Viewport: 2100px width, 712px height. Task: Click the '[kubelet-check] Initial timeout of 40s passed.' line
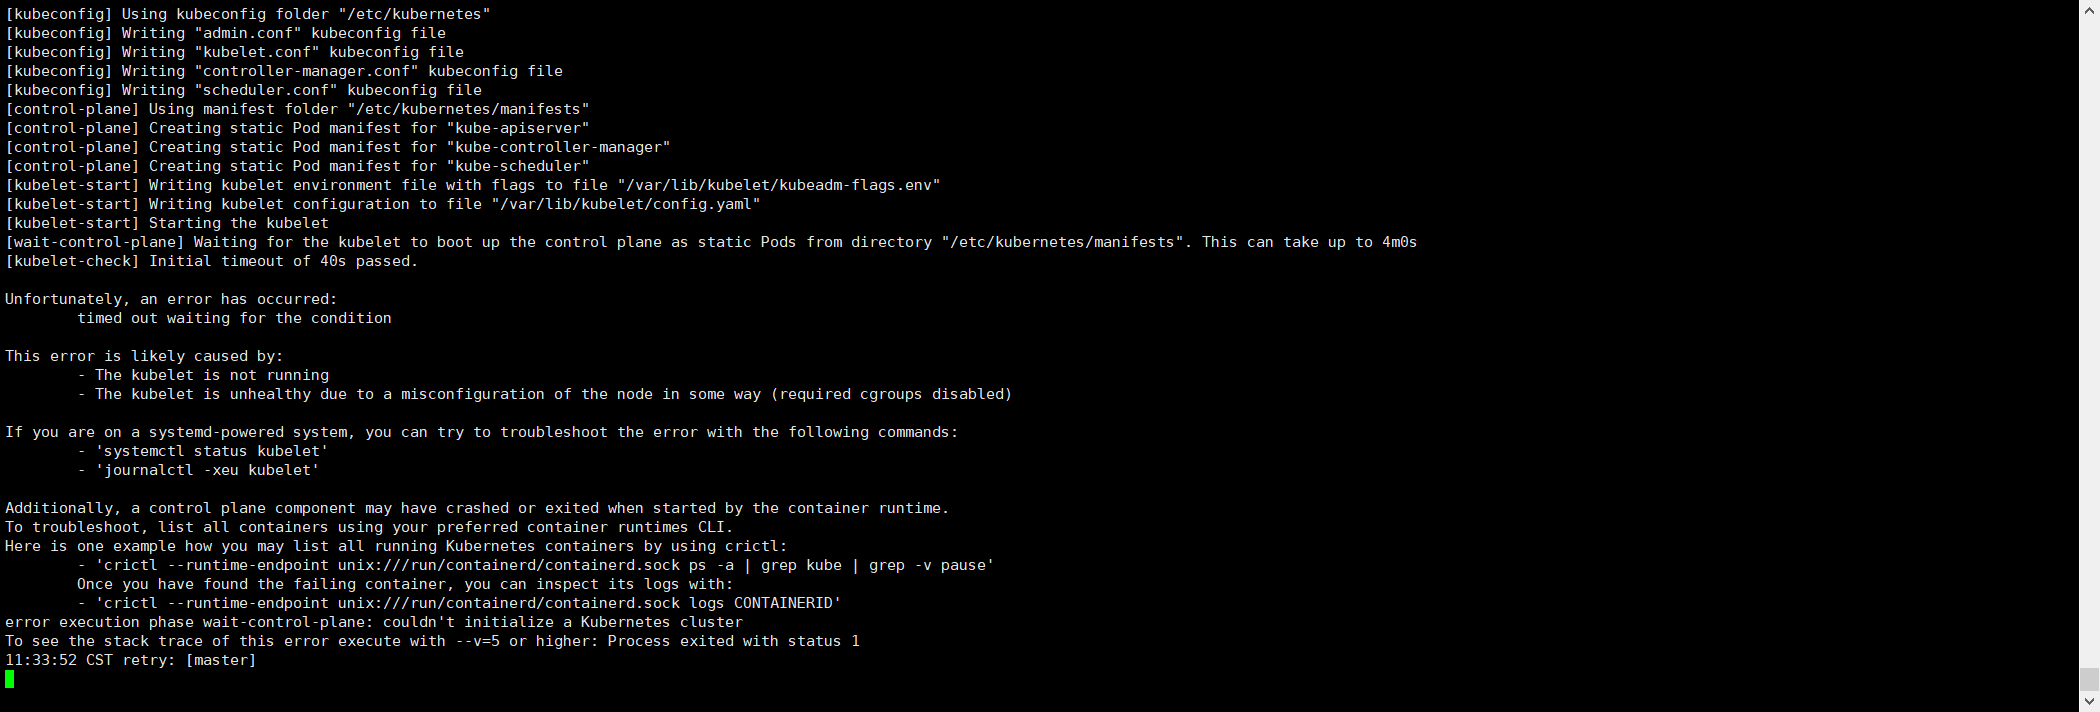pos(212,261)
